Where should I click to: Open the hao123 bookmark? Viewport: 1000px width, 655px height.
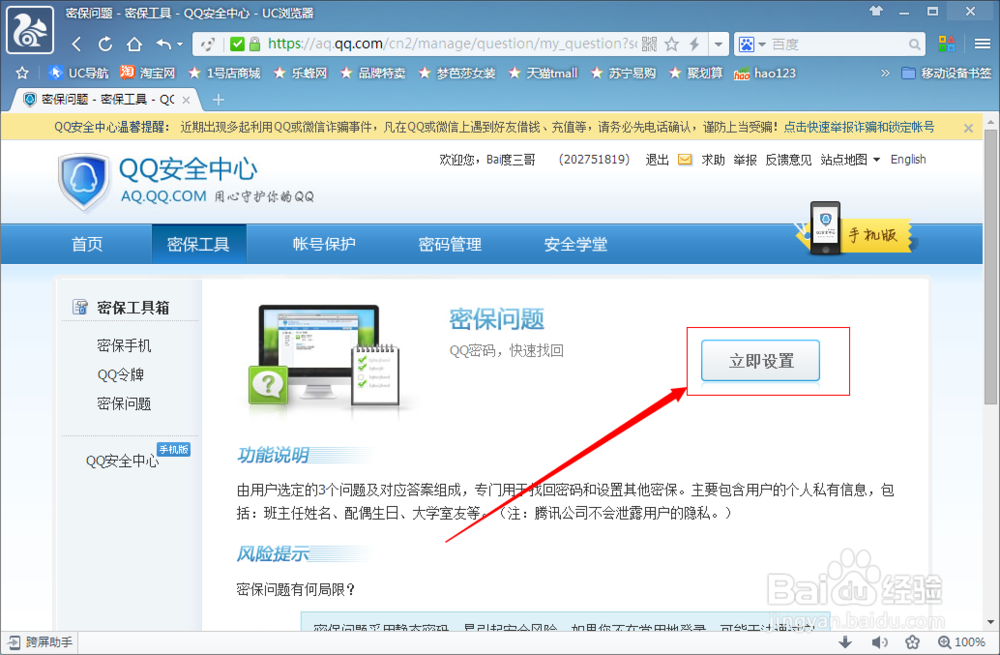(765, 73)
